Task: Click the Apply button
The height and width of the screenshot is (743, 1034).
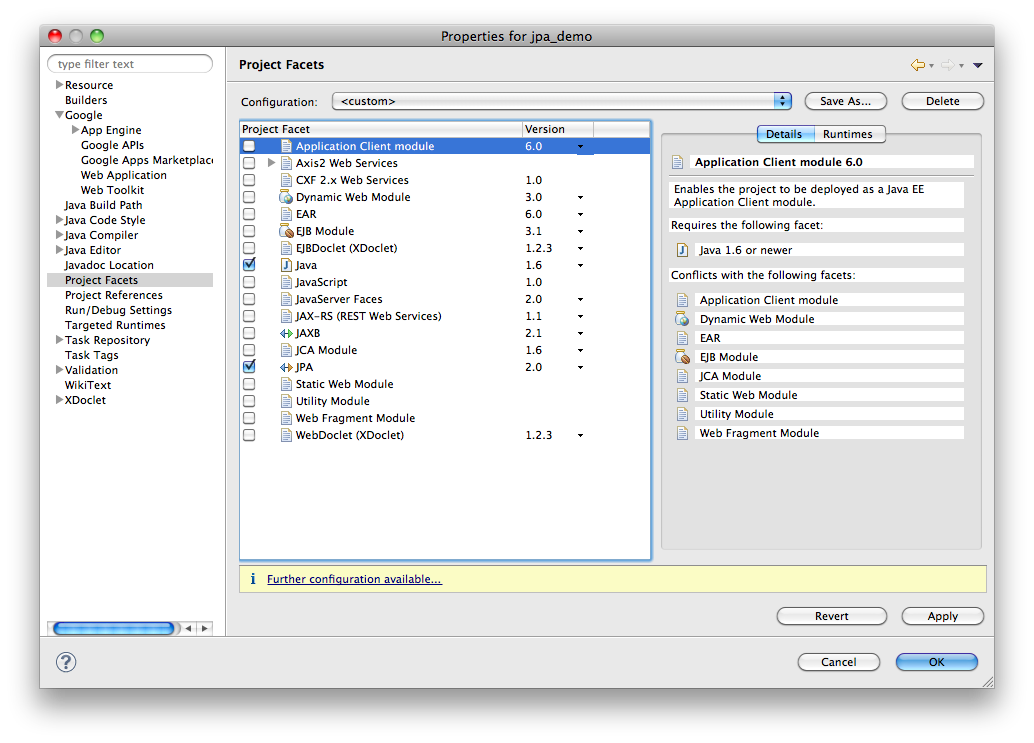Action: coord(942,616)
